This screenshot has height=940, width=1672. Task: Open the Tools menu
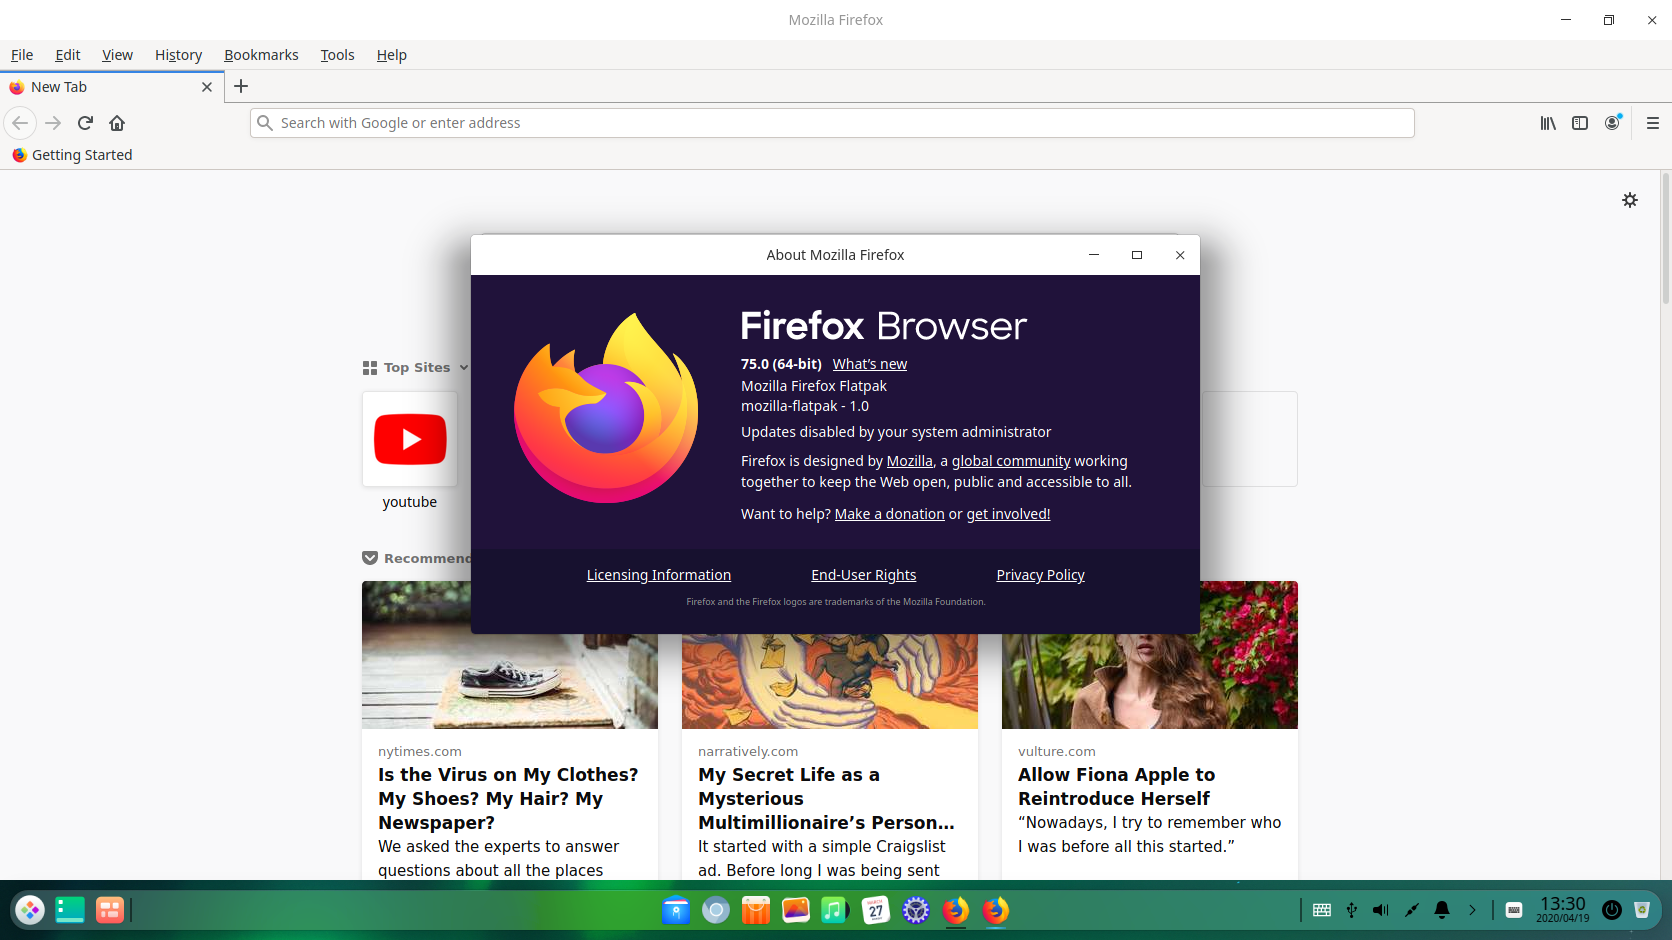(x=337, y=55)
